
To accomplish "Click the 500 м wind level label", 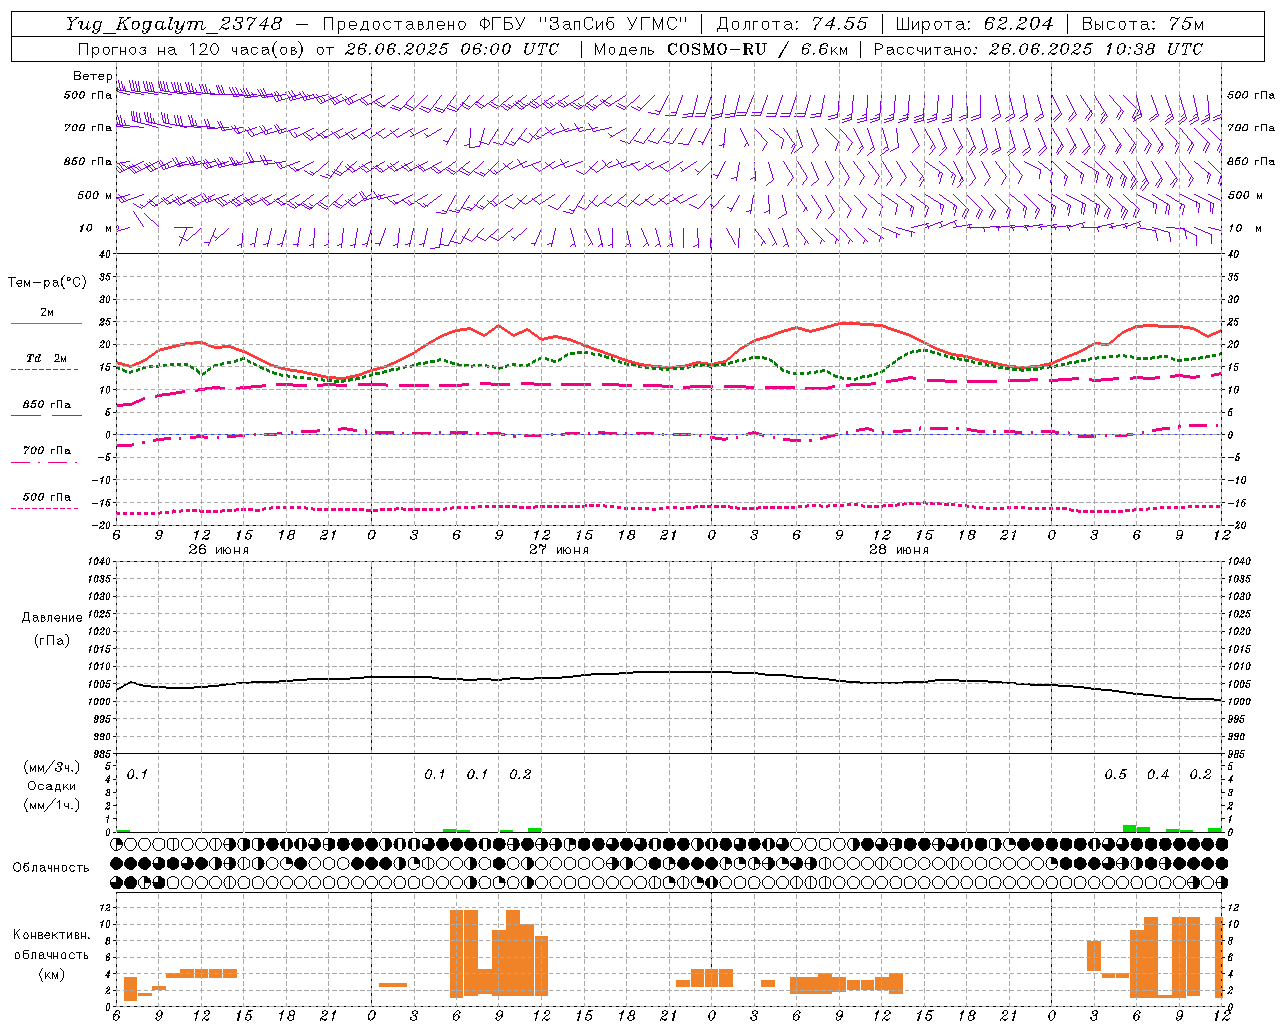I will [95, 195].
